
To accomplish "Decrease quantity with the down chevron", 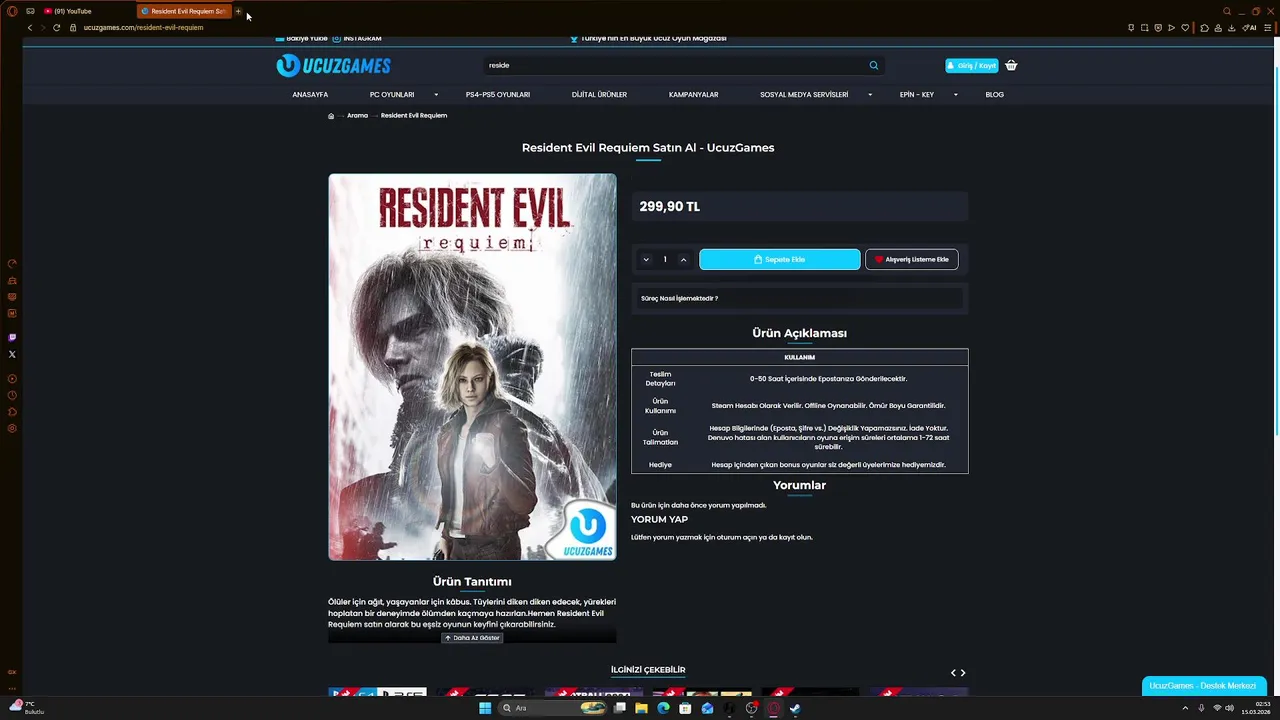I will [x=646, y=260].
